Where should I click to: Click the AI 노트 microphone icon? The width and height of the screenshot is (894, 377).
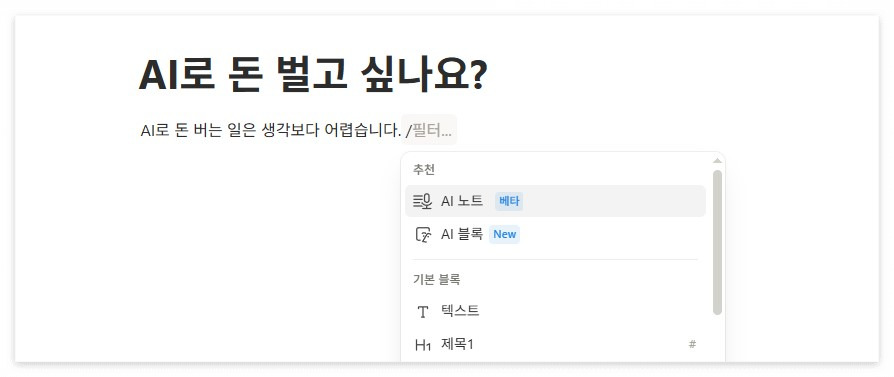[422, 201]
